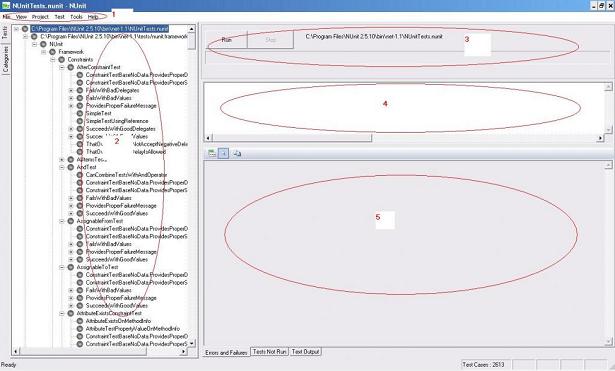Click the Run button
Screen dimensions: 615x371
(x=226, y=40)
